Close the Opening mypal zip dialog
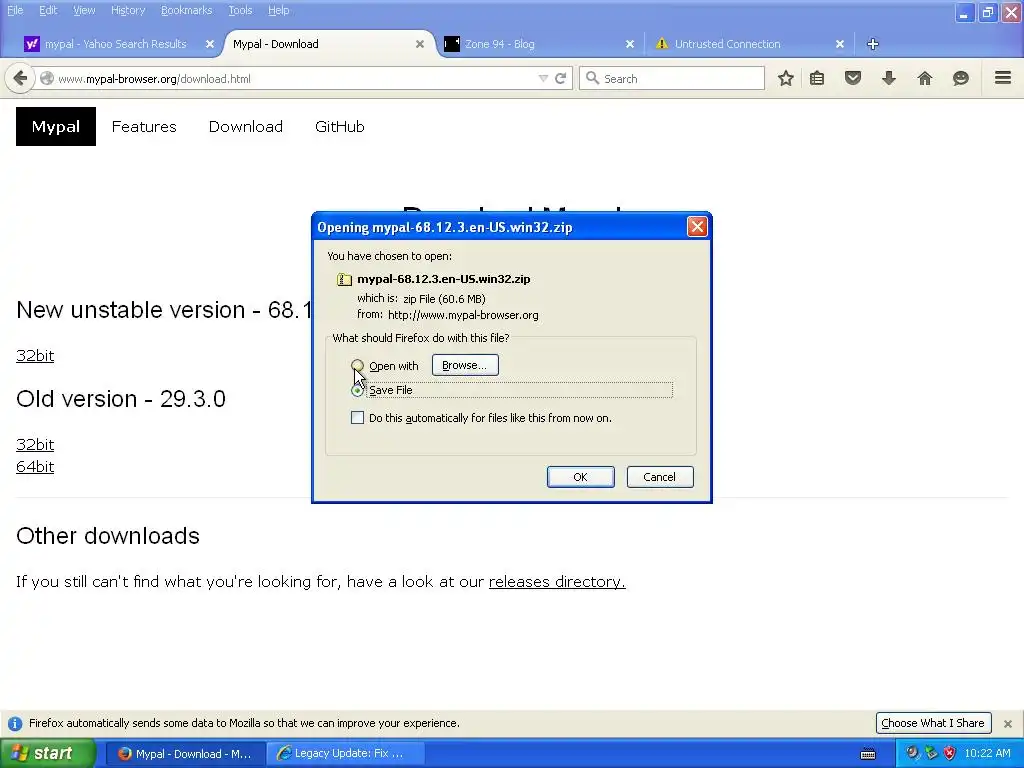 (x=697, y=227)
